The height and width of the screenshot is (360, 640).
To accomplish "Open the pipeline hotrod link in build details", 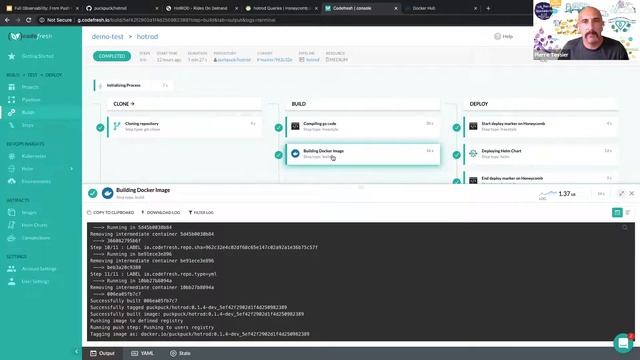I will (309, 60).
